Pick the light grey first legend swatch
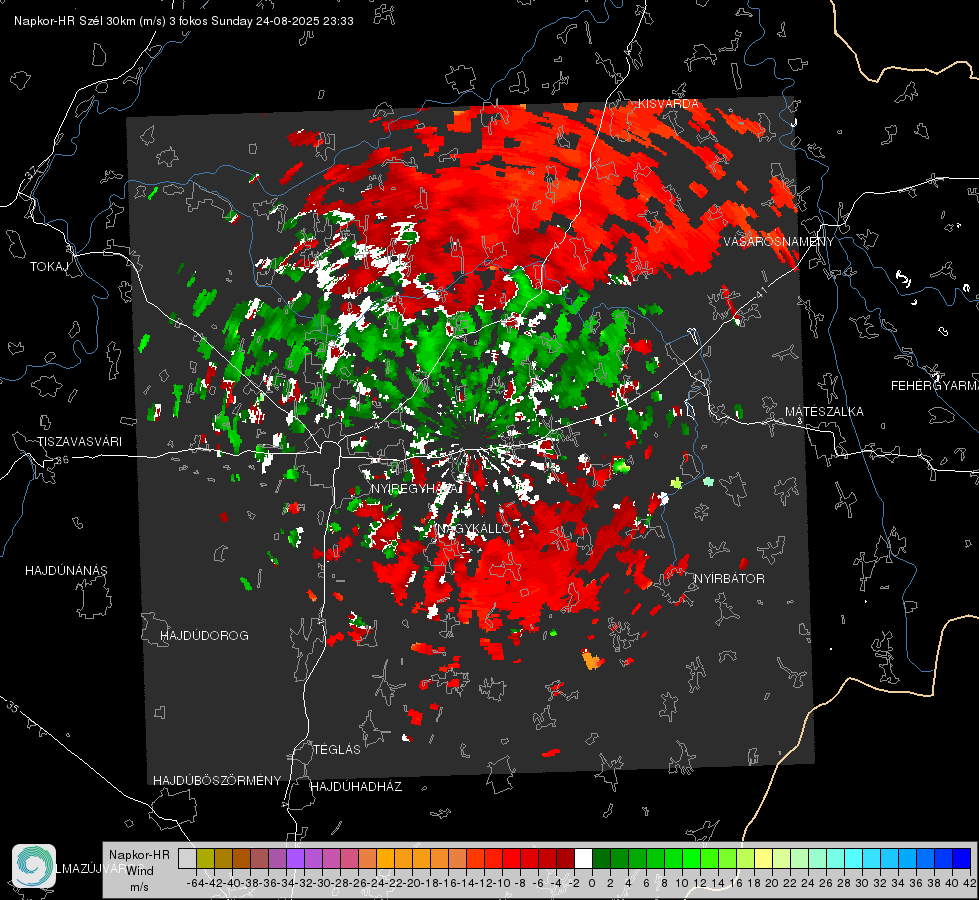The image size is (979, 900). [187, 858]
